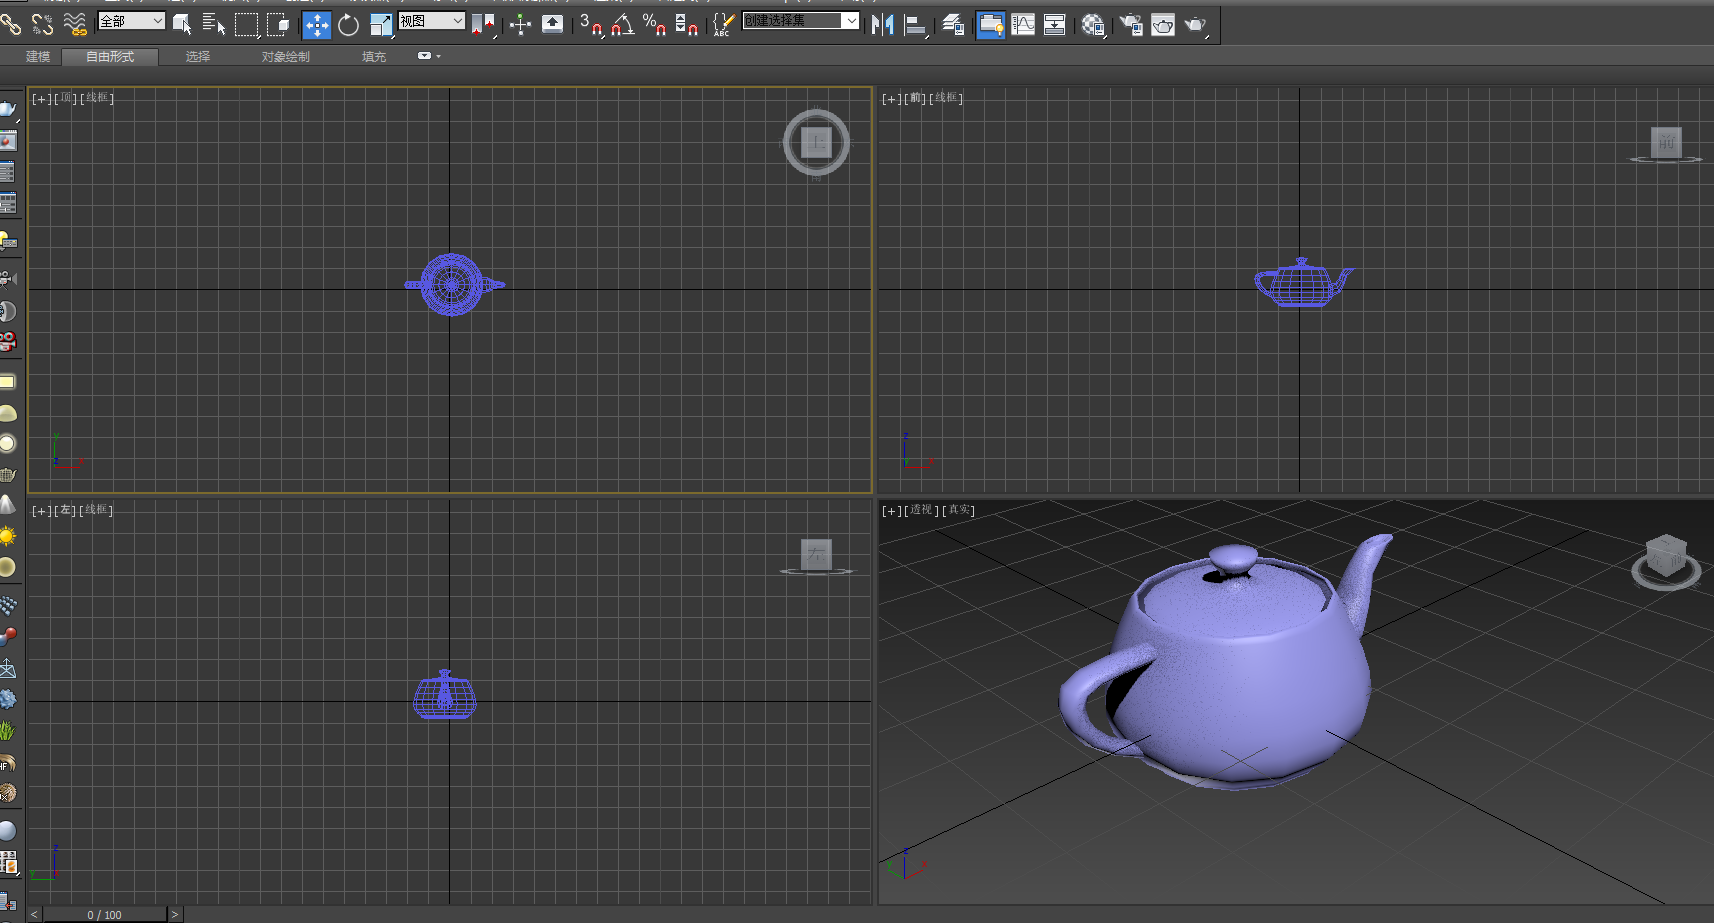This screenshot has width=1714, height=923.
Task: Click the left viewport ViewCube face
Action: [x=817, y=553]
